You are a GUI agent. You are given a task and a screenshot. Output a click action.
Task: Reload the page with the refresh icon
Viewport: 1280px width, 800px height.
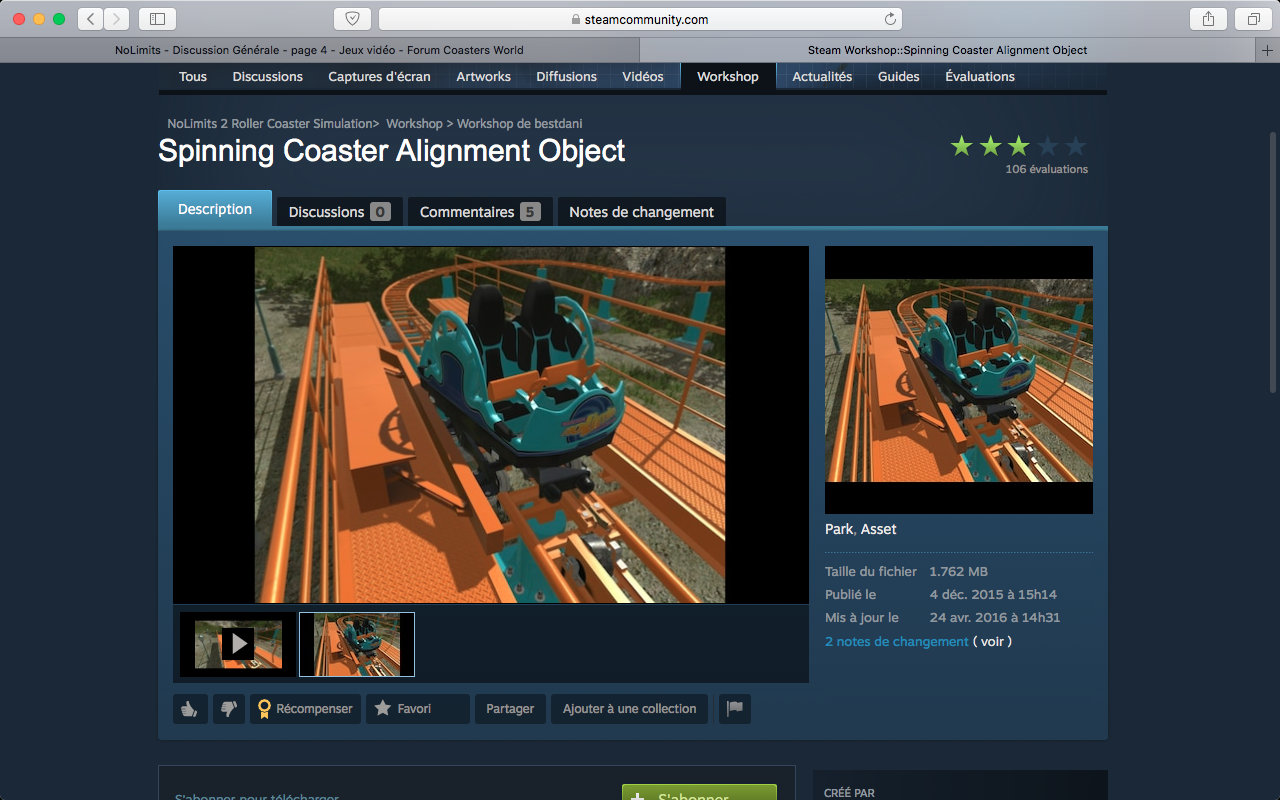click(x=890, y=19)
